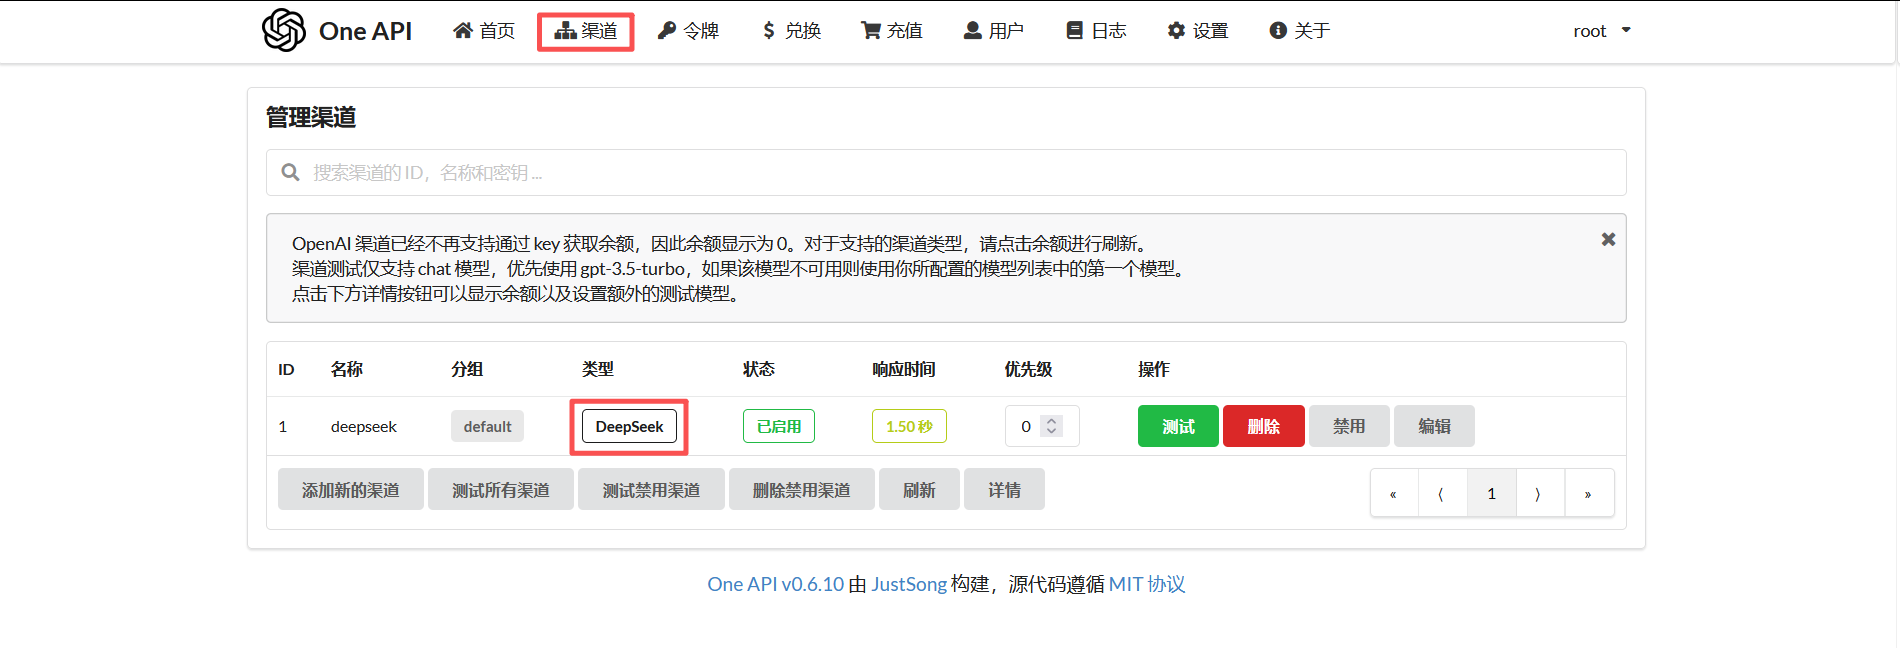
Task: Decrease priority with the down stepper arrow
Action: coord(1051,431)
